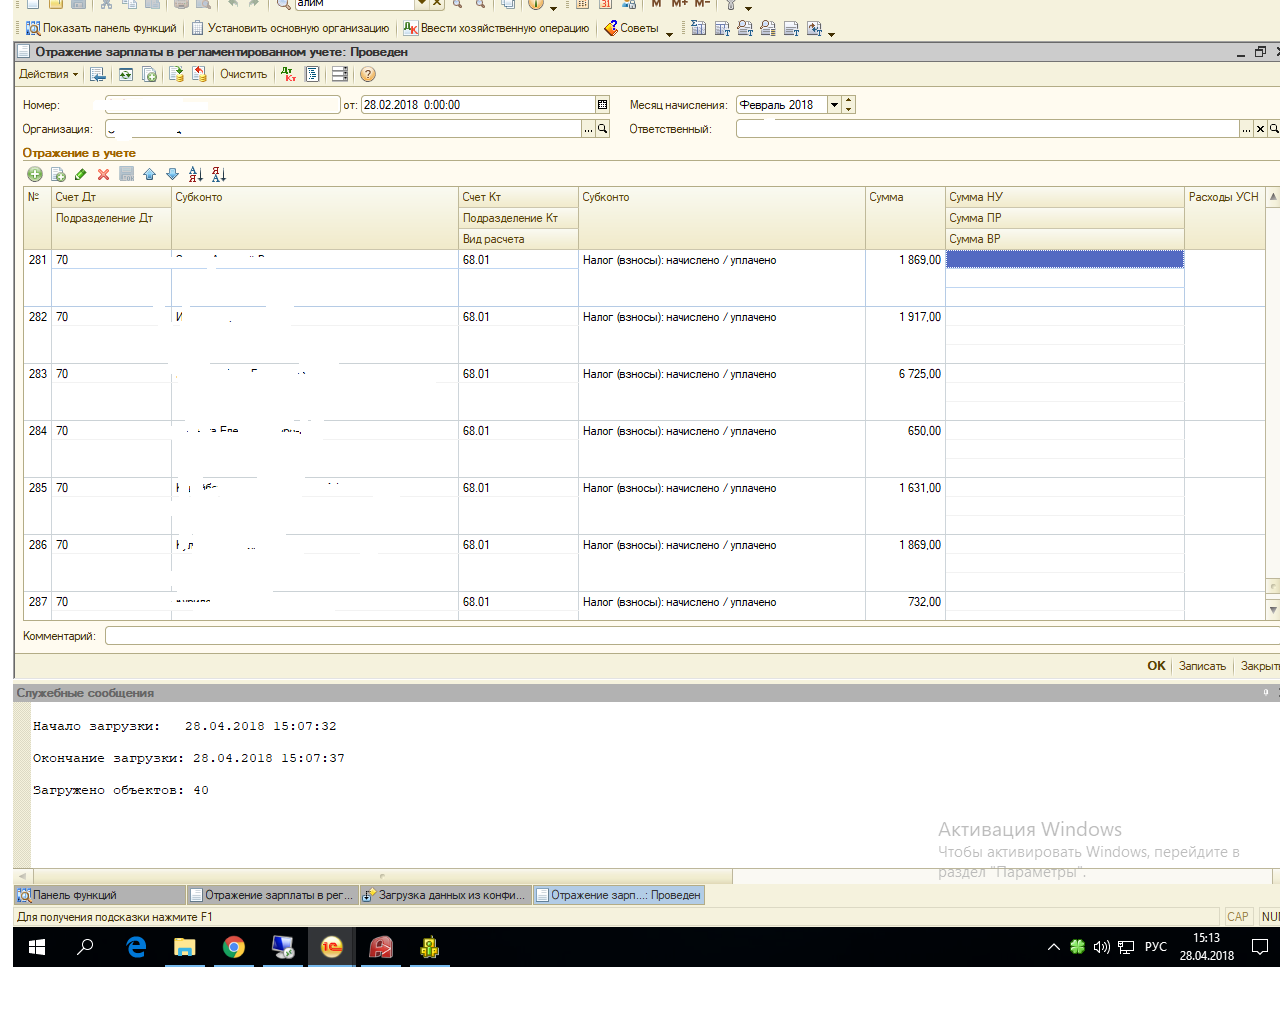Finish row editing with grayed save icon

(127, 174)
